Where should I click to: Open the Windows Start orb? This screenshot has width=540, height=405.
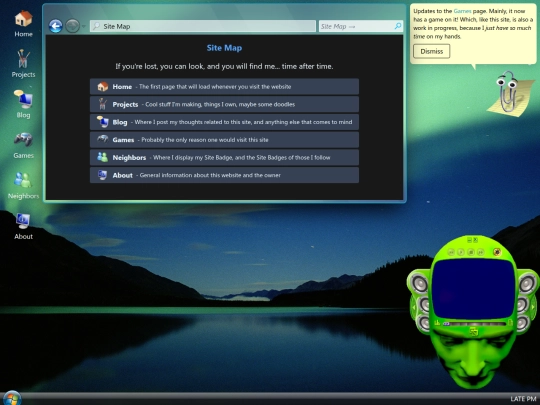pyautogui.click(x=11, y=398)
